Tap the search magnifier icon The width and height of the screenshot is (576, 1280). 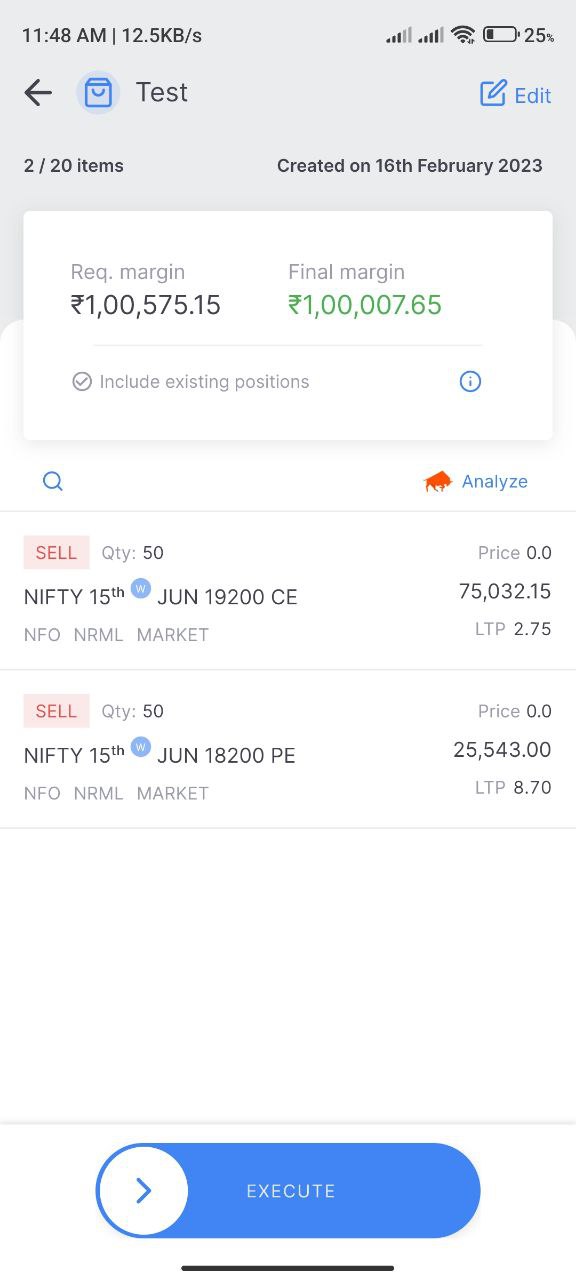(53, 481)
